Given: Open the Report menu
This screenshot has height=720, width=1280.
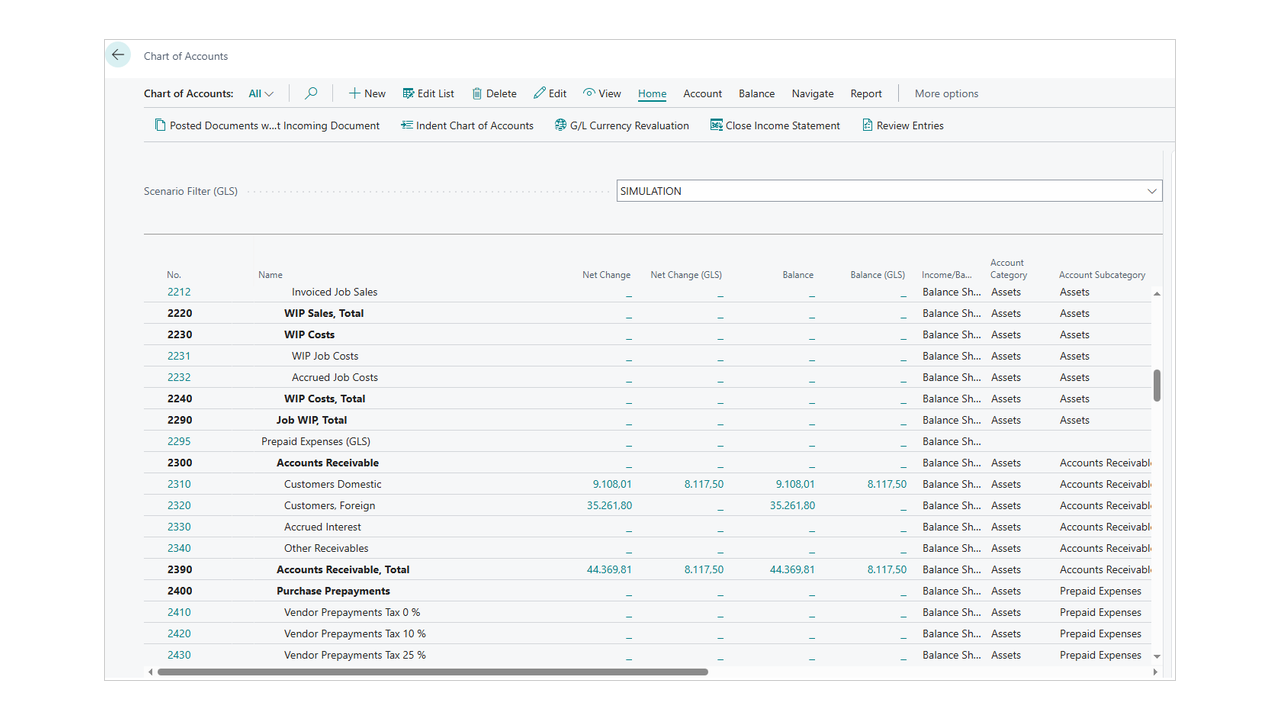Looking at the screenshot, I should point(866,93).
